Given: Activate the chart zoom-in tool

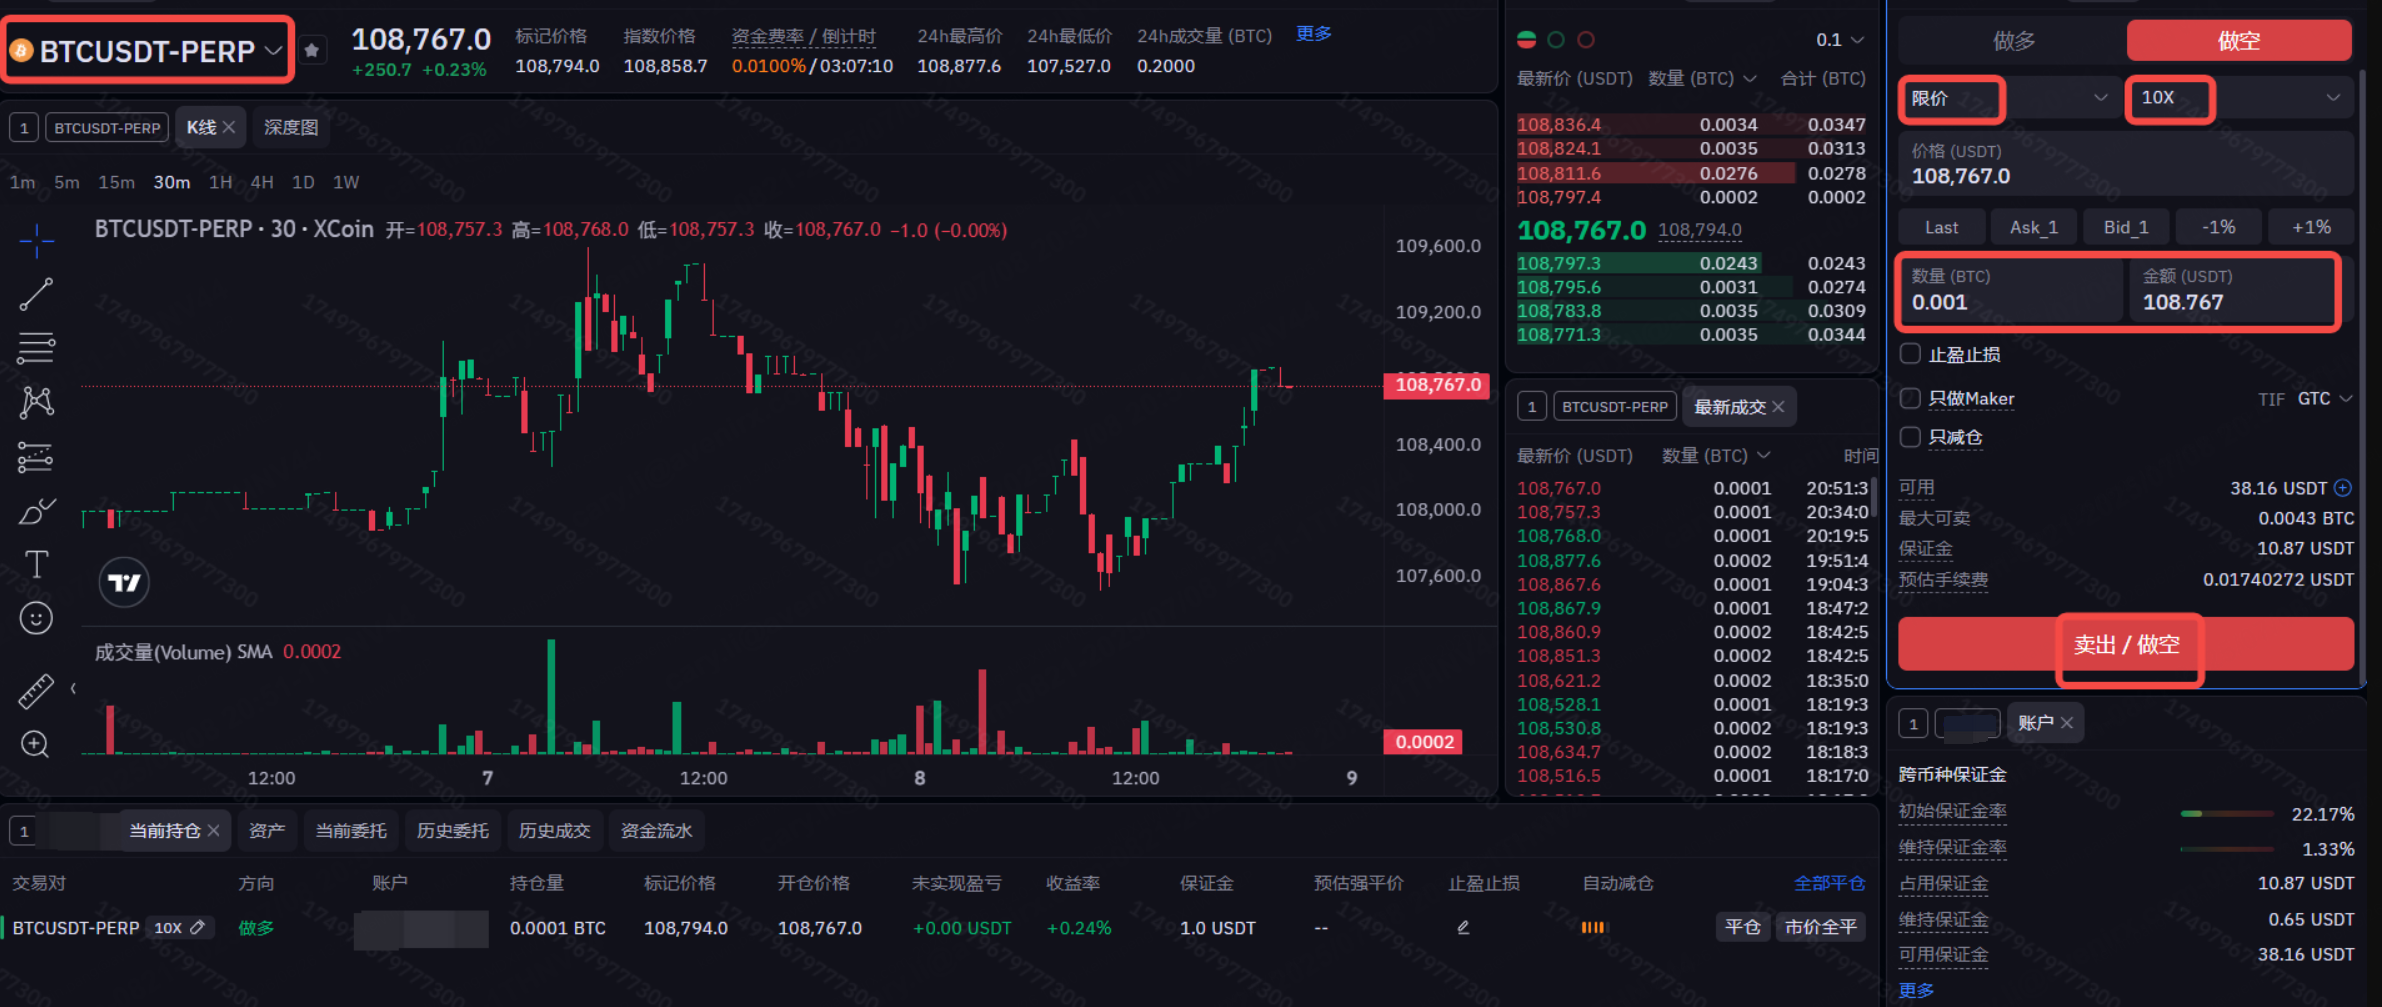Looking at the screenshot, I should (x=36, y=744).
